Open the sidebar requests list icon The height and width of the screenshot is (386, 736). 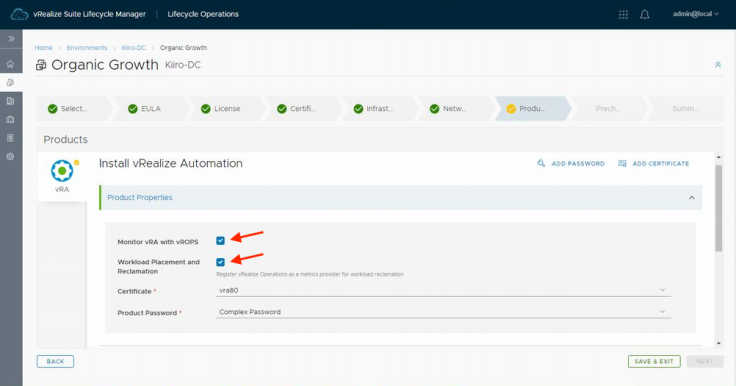10,138
